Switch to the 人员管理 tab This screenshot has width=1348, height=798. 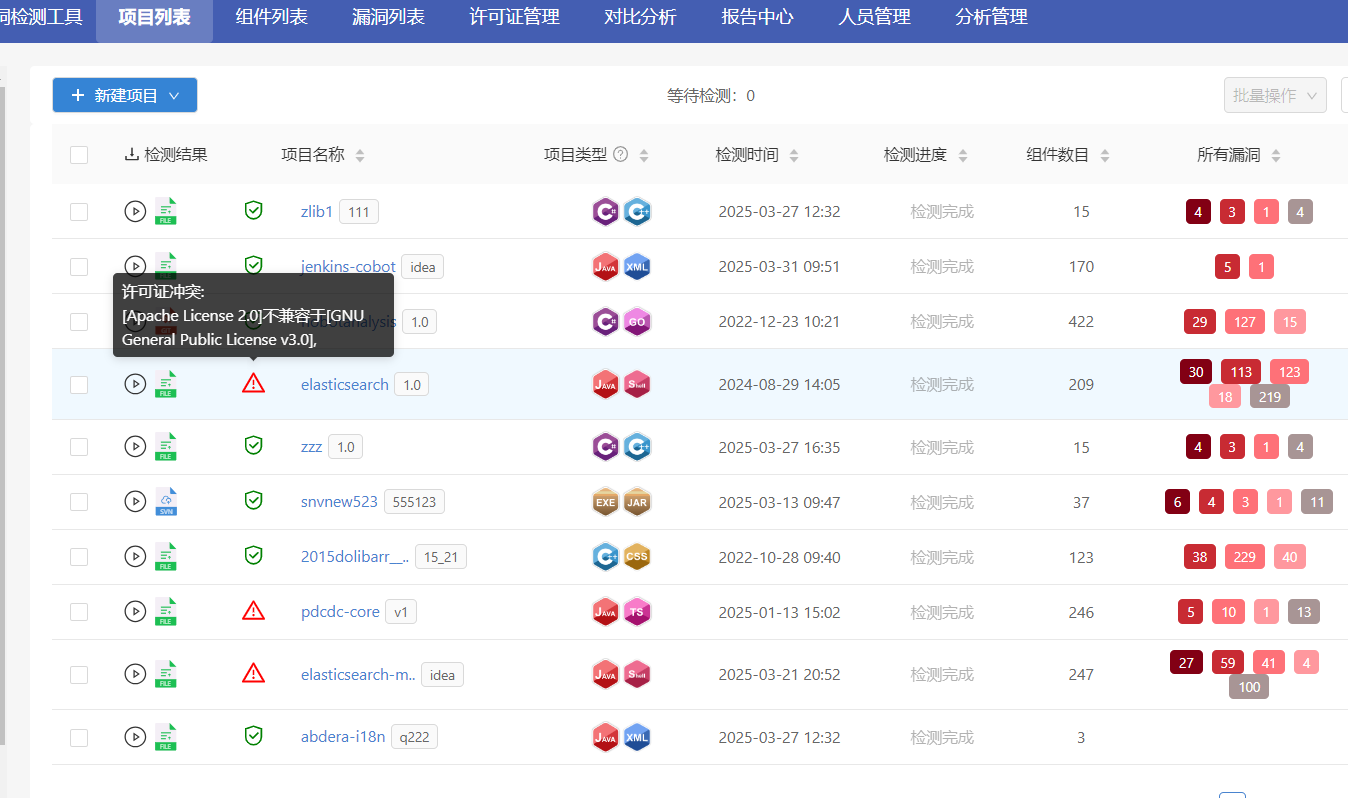tap(875, 17)
